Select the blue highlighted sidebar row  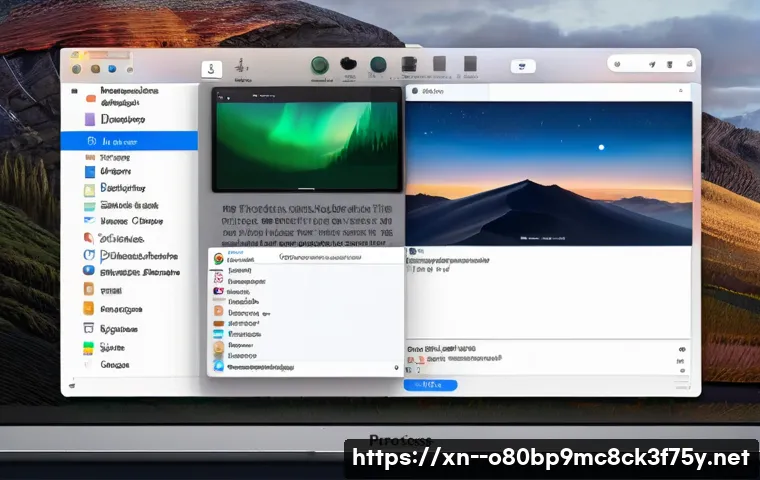pyautogui.click(x=129, y=141)
